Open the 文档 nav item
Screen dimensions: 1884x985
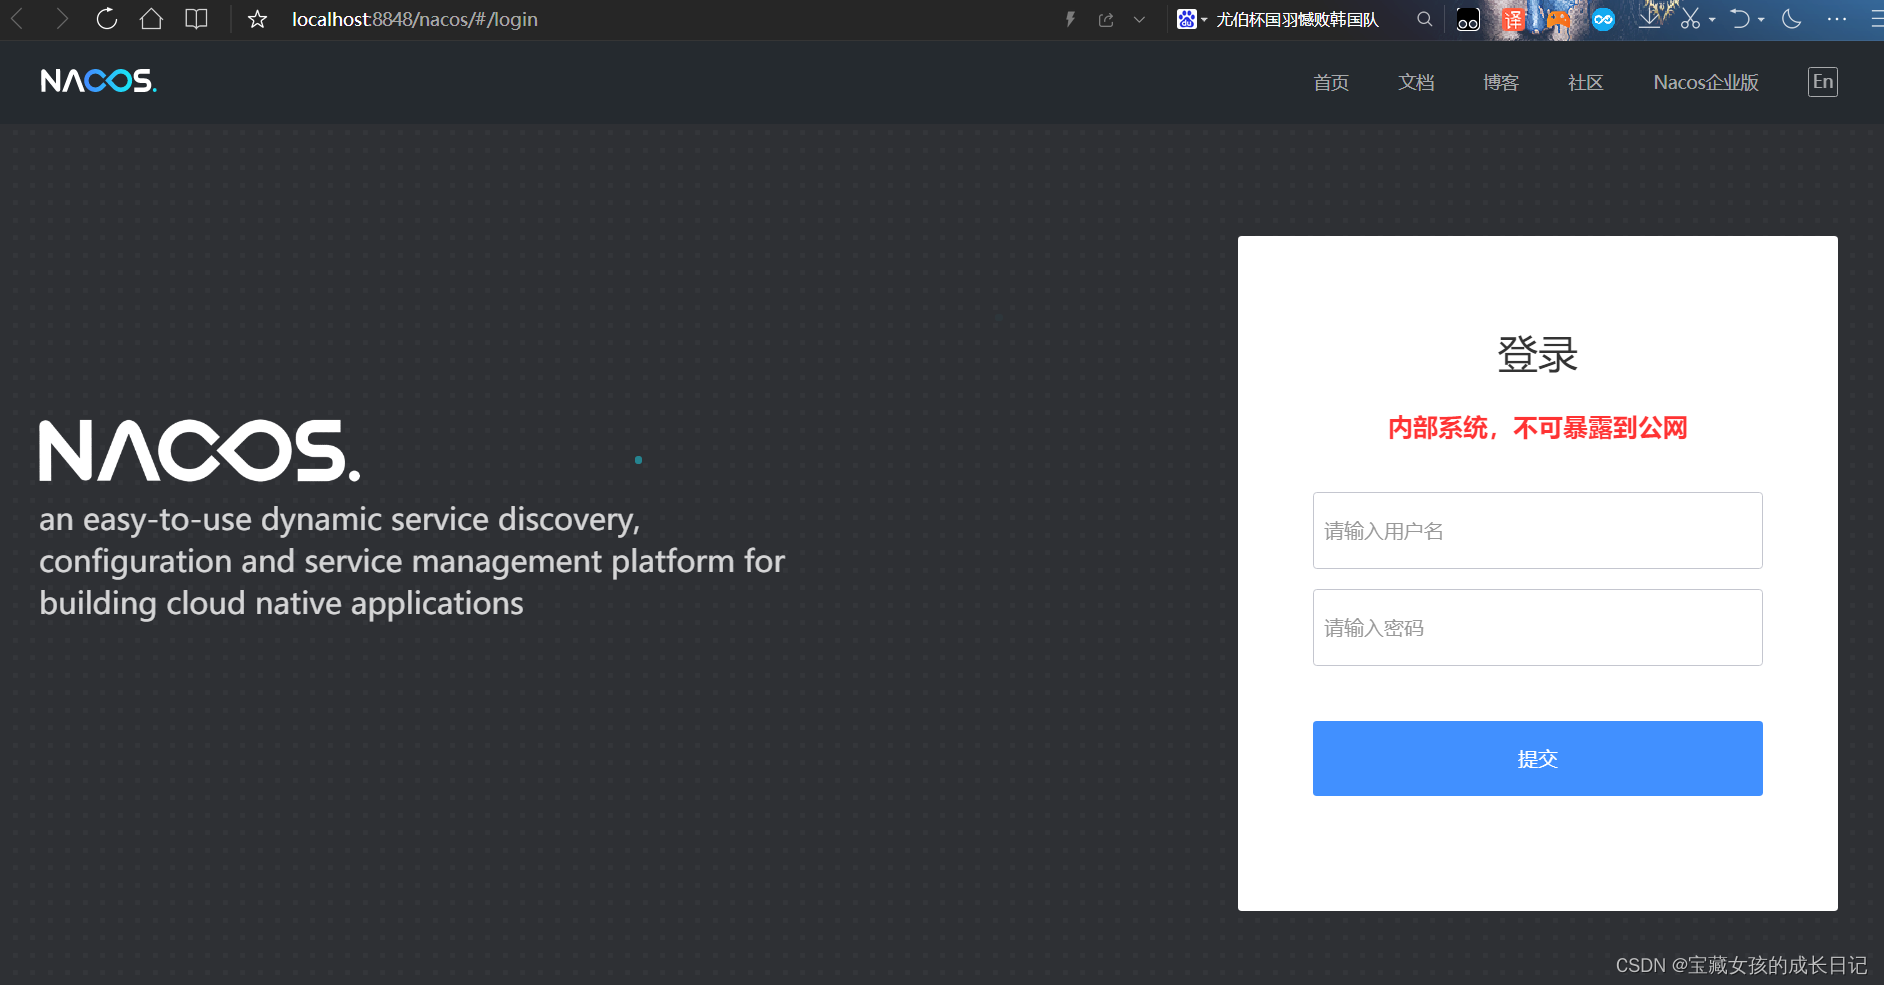(1416, 82)
